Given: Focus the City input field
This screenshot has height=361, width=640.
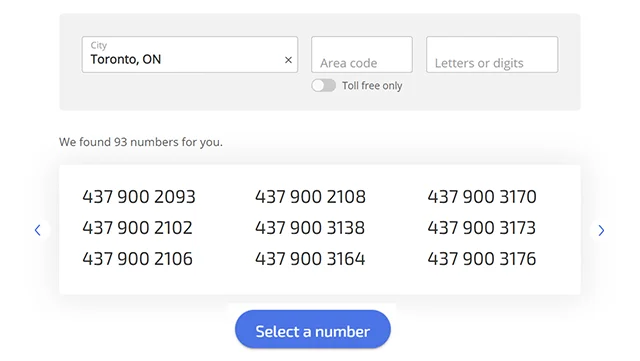Looking at the screenshot, I should tap(190, 55).
